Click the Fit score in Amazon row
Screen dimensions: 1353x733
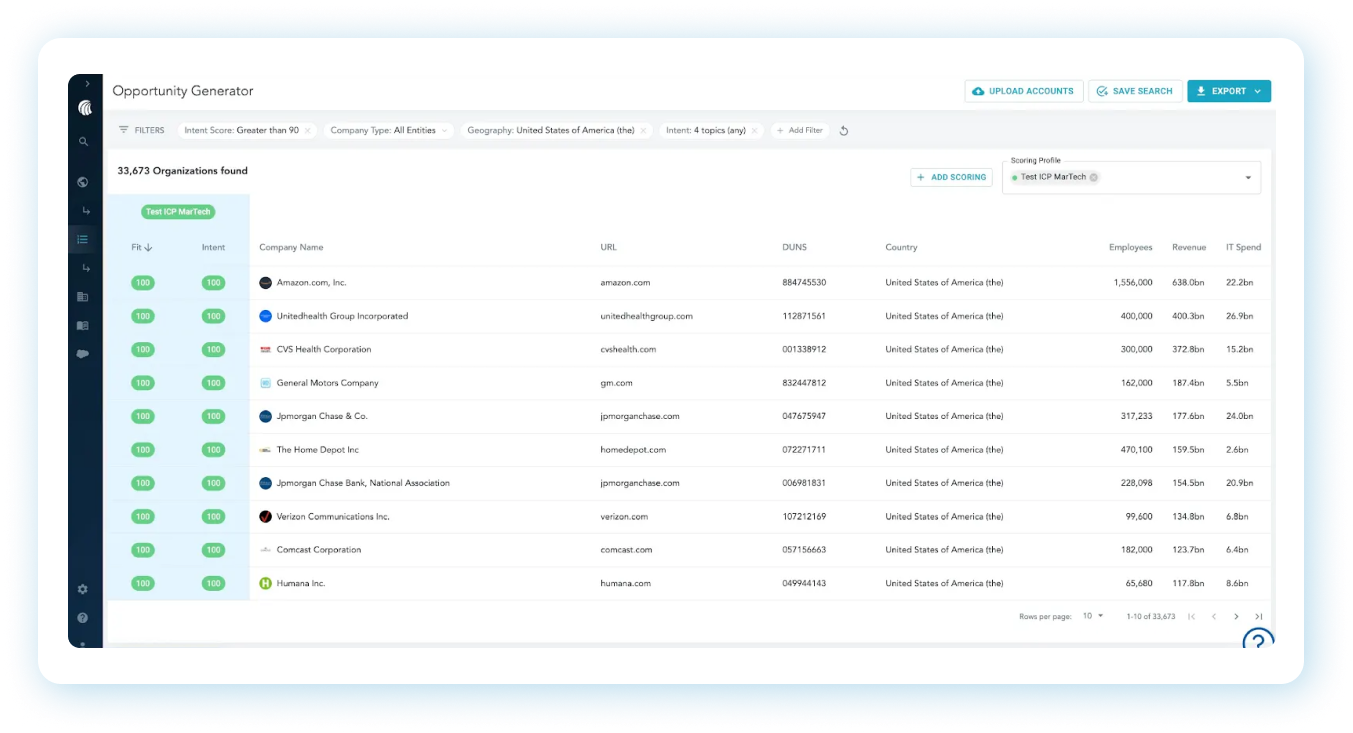tap(143, 283)
